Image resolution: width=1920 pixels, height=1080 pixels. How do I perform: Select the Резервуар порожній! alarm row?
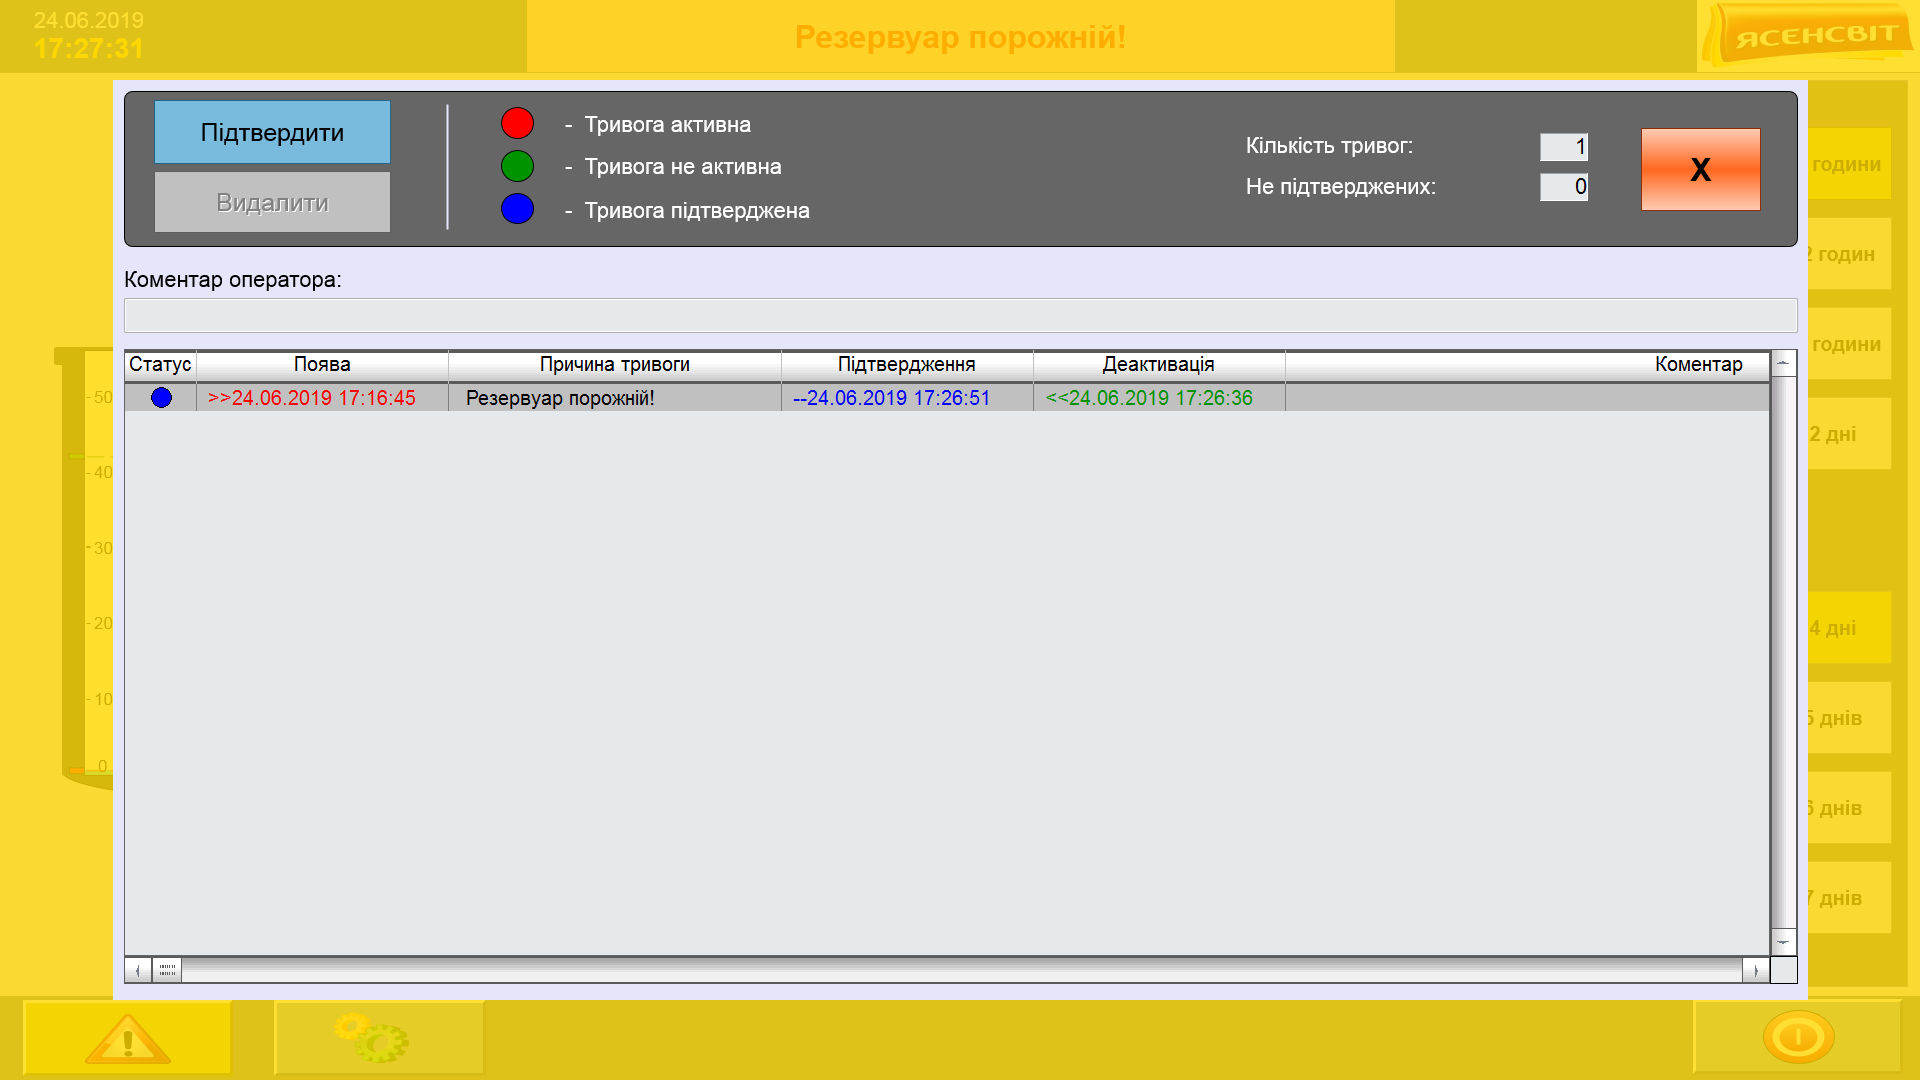[x=560, y=398]
